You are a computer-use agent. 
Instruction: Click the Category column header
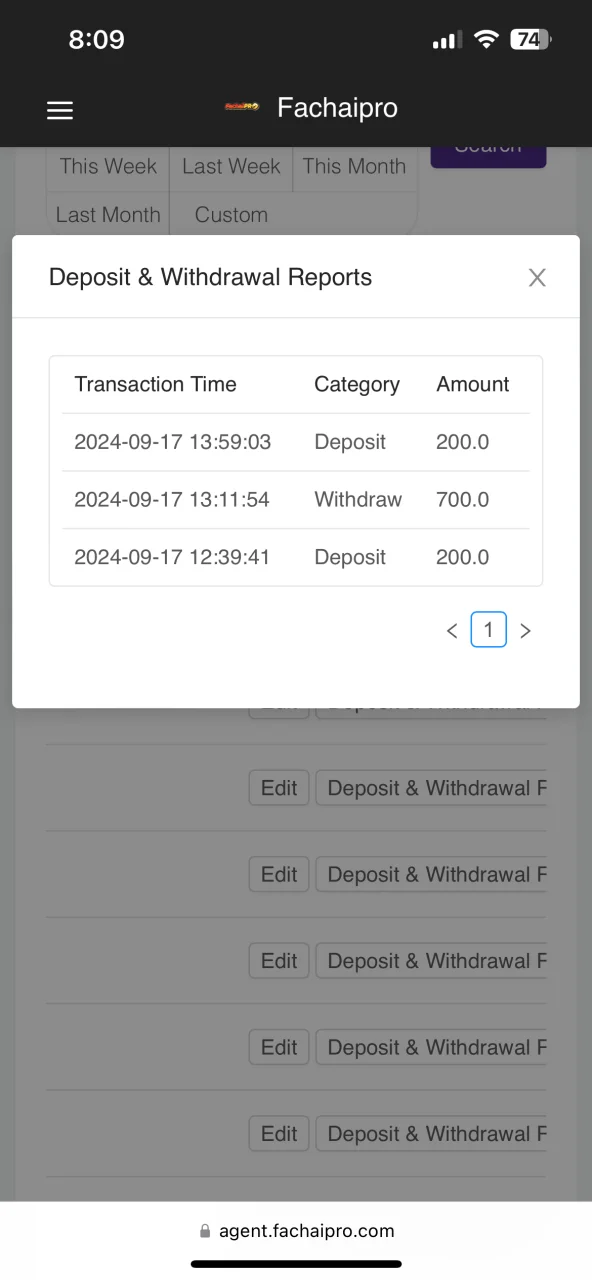[357, 384]
